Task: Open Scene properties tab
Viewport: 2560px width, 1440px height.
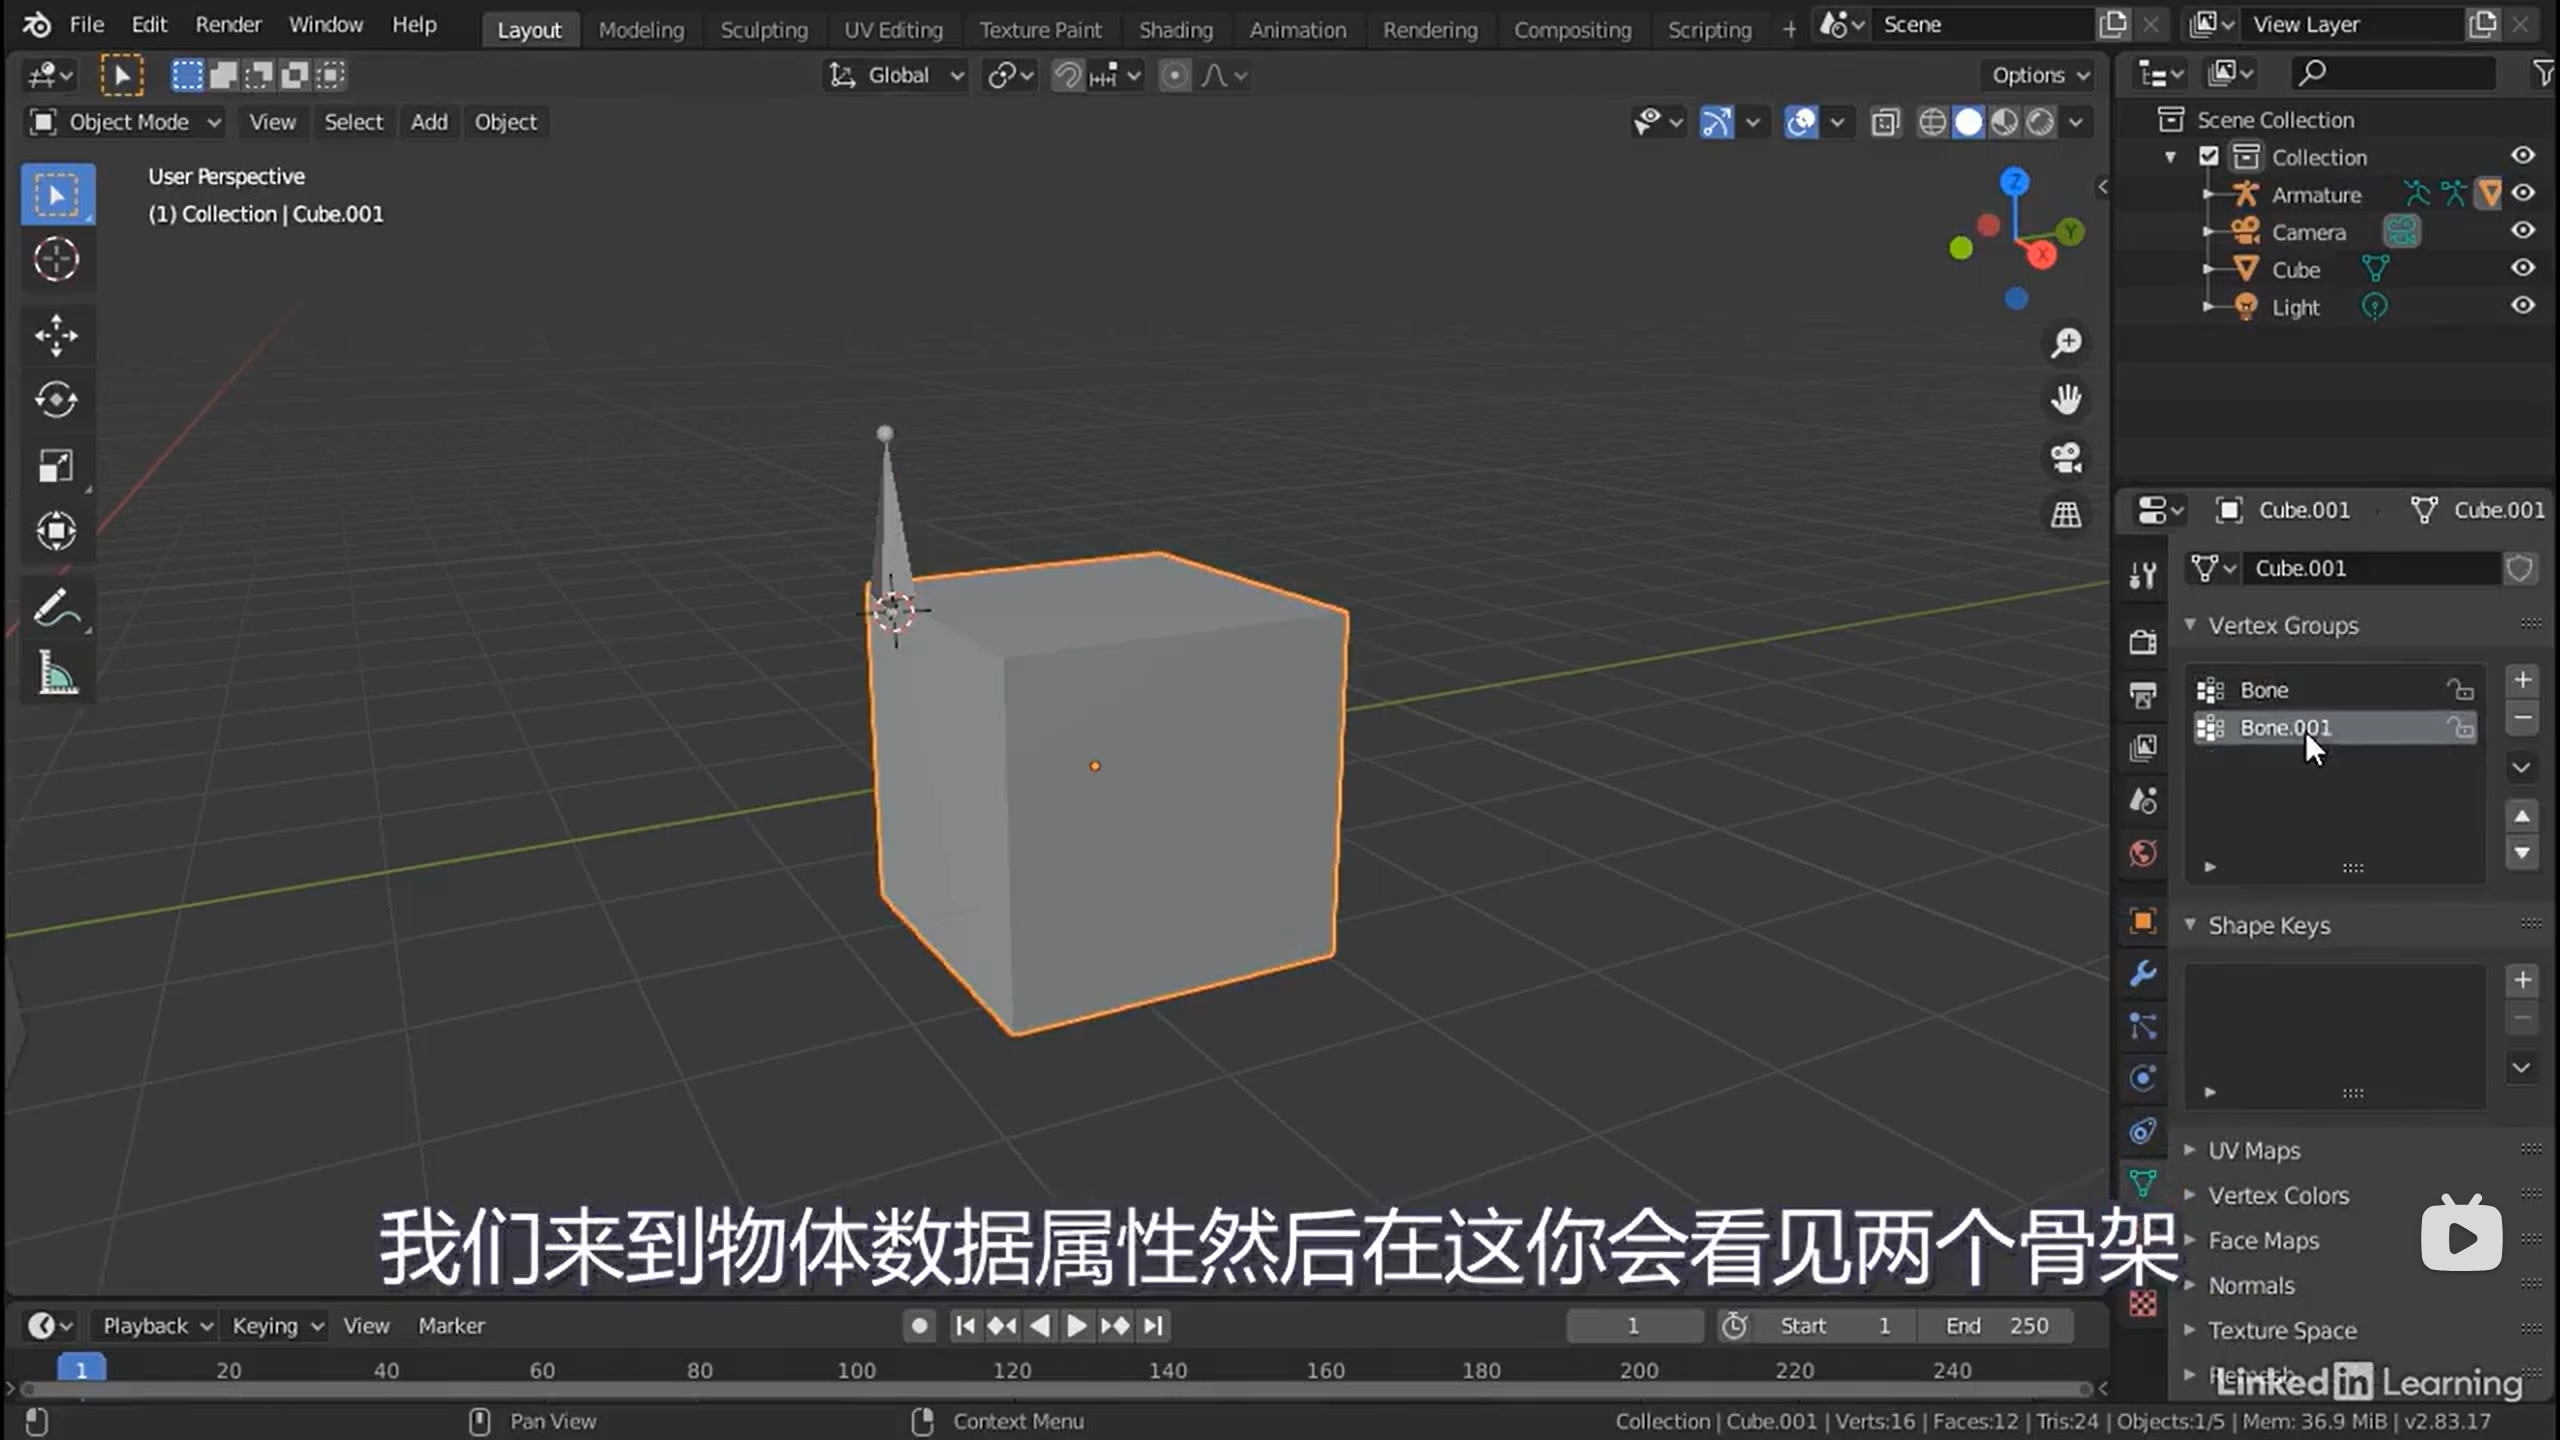Action: pos(2142,800)
